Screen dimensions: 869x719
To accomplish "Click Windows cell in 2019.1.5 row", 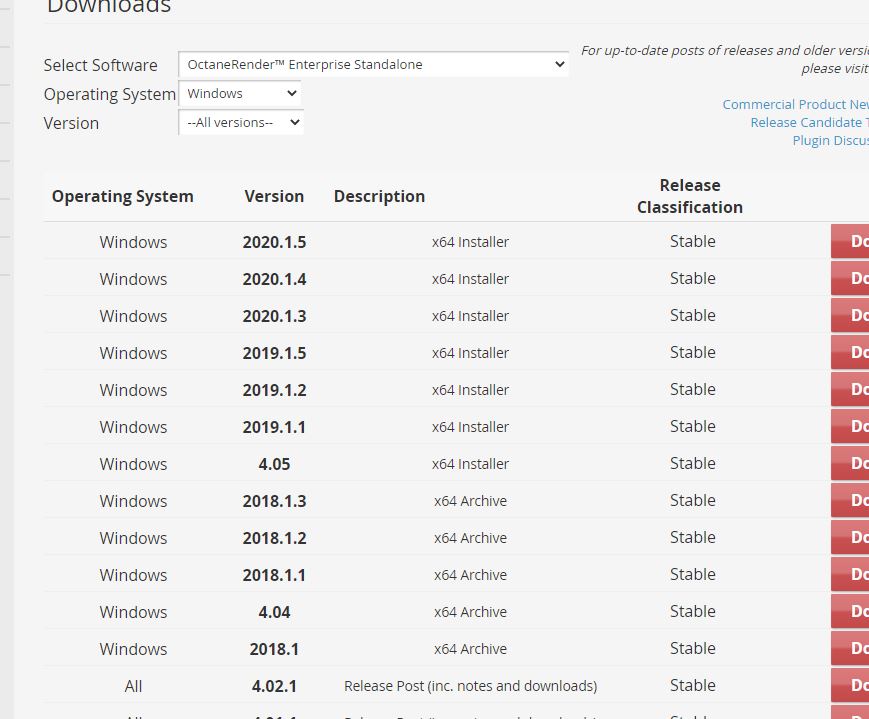I will [x=133, y=353].
